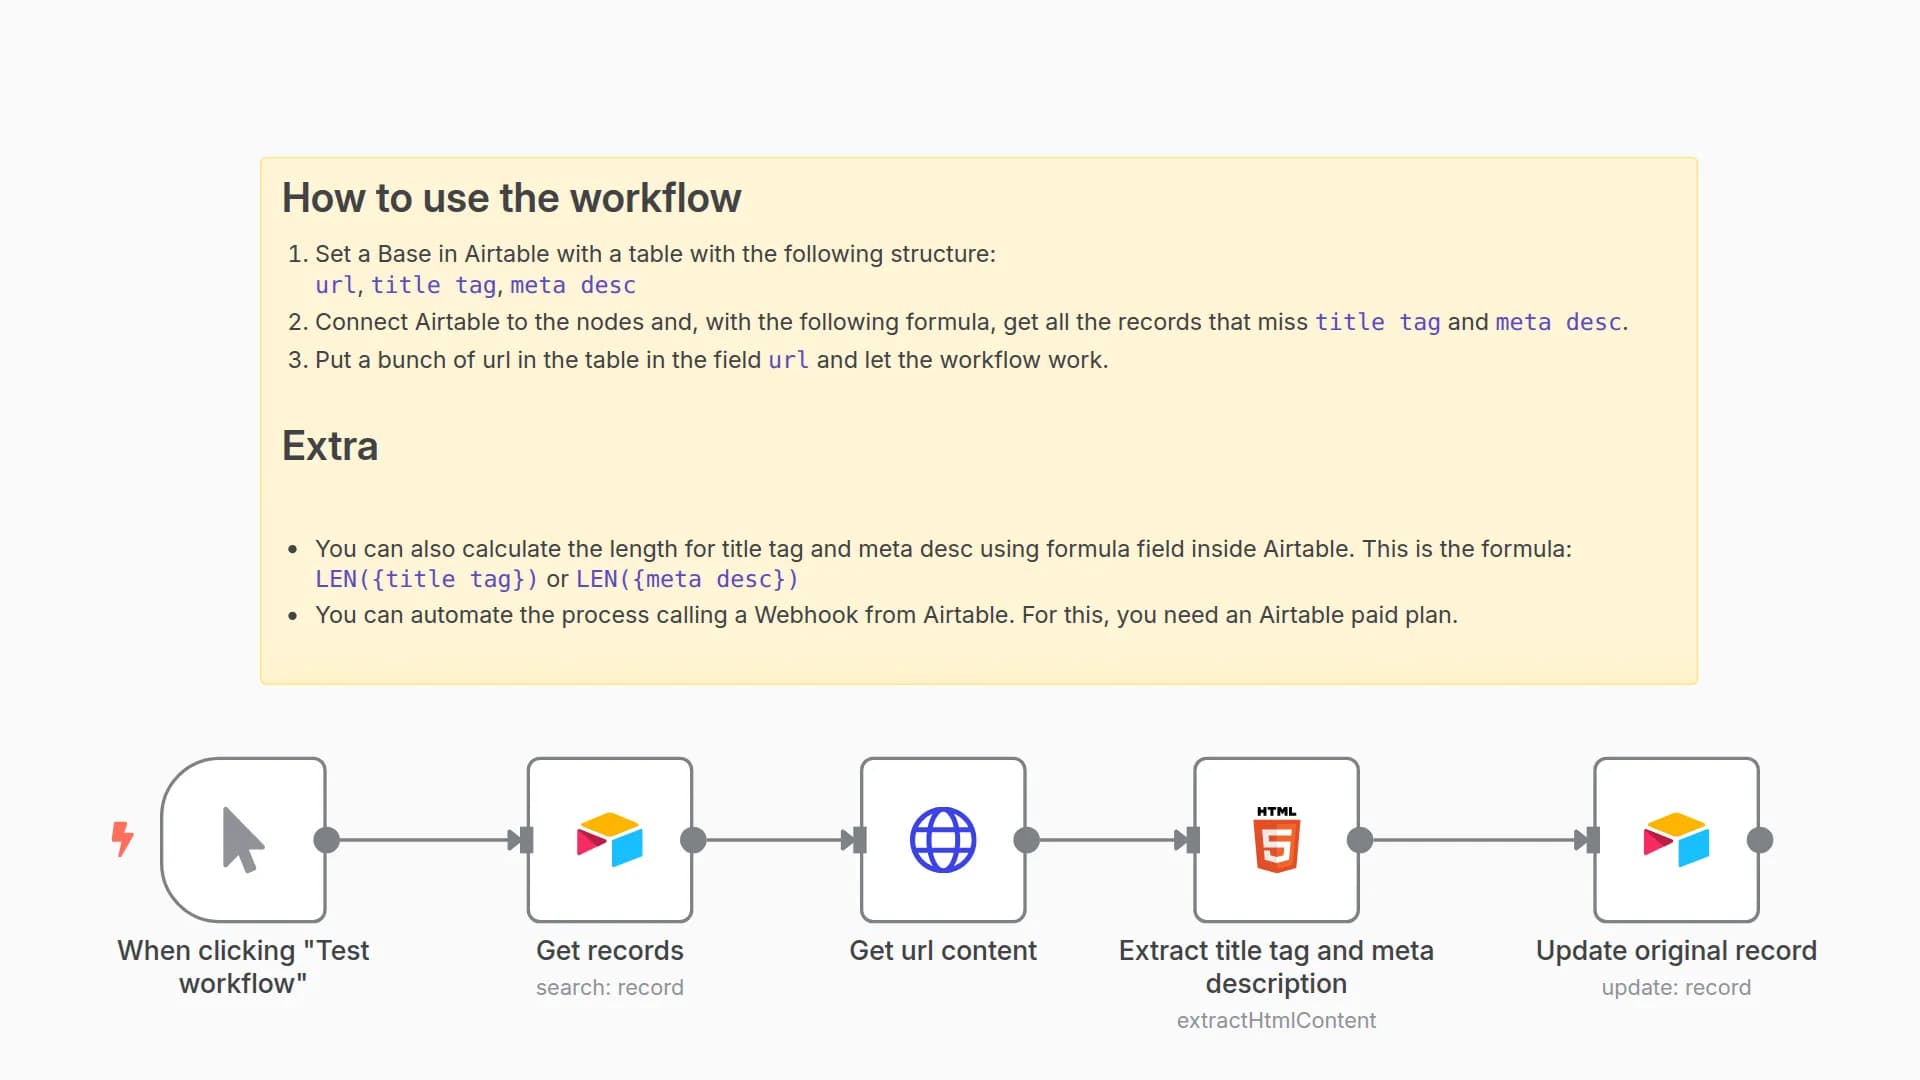Viewport: 1920px width, 1080px height.
Task: Click input connector of Update original record node
Action: pyautogui.click(x=1592, y=840)
